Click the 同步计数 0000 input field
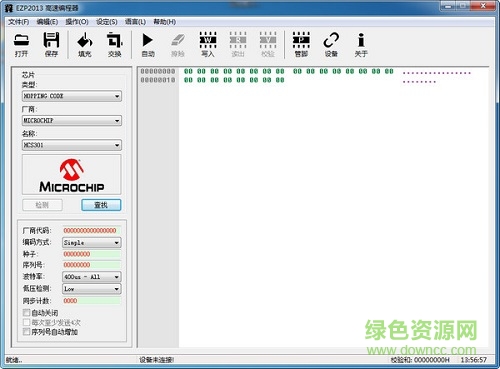Image resolution: width=500 pixels, height=369 pixels. [x=92, y=301]
